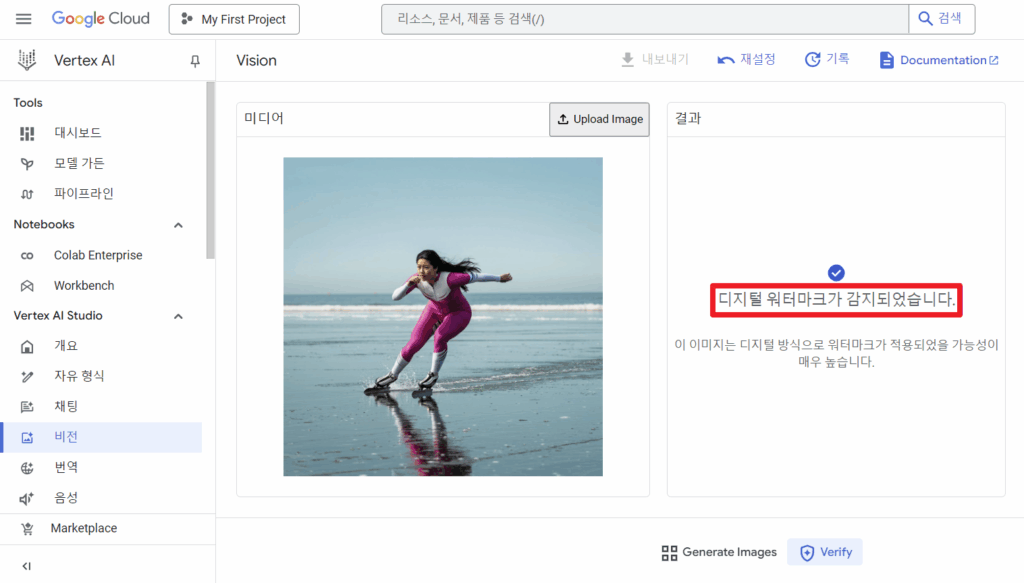This screenshot has width=1024, height=583.
Task: Click the 검색 search button
Action: [x=941, y=19]
